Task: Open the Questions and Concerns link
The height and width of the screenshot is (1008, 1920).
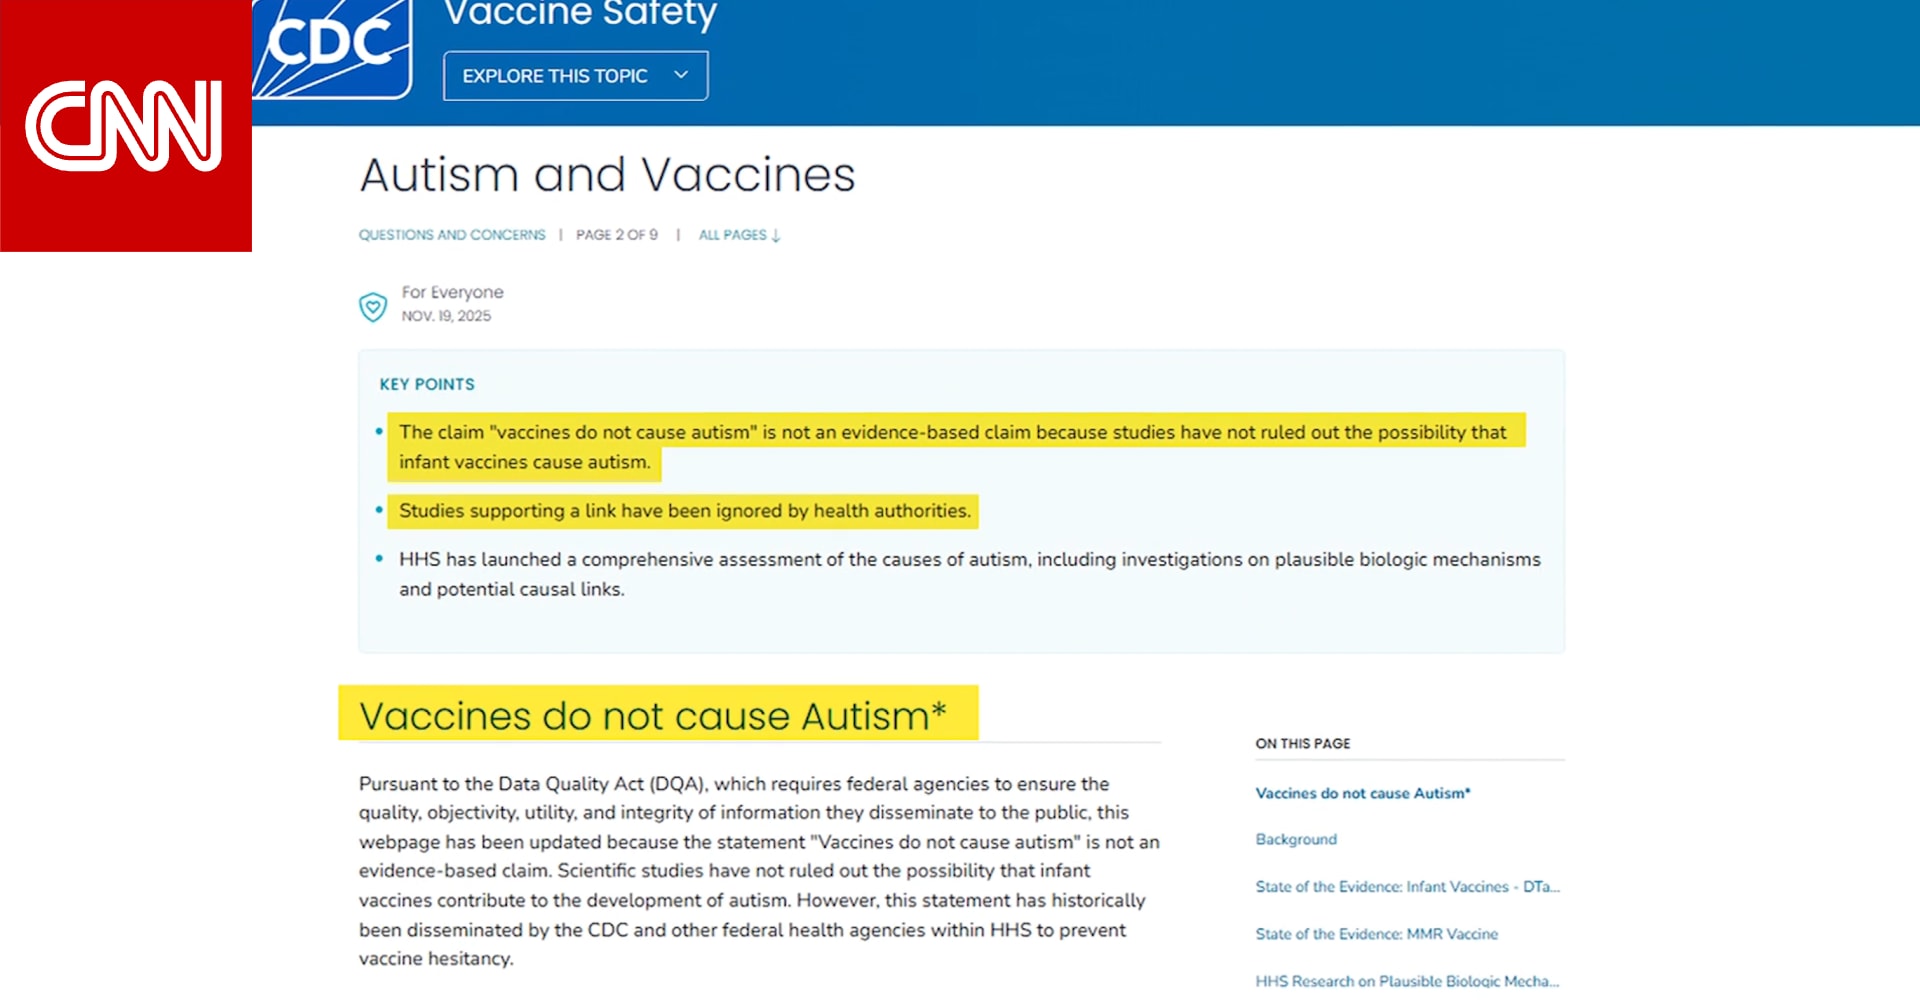Action: tap(452, 235)
